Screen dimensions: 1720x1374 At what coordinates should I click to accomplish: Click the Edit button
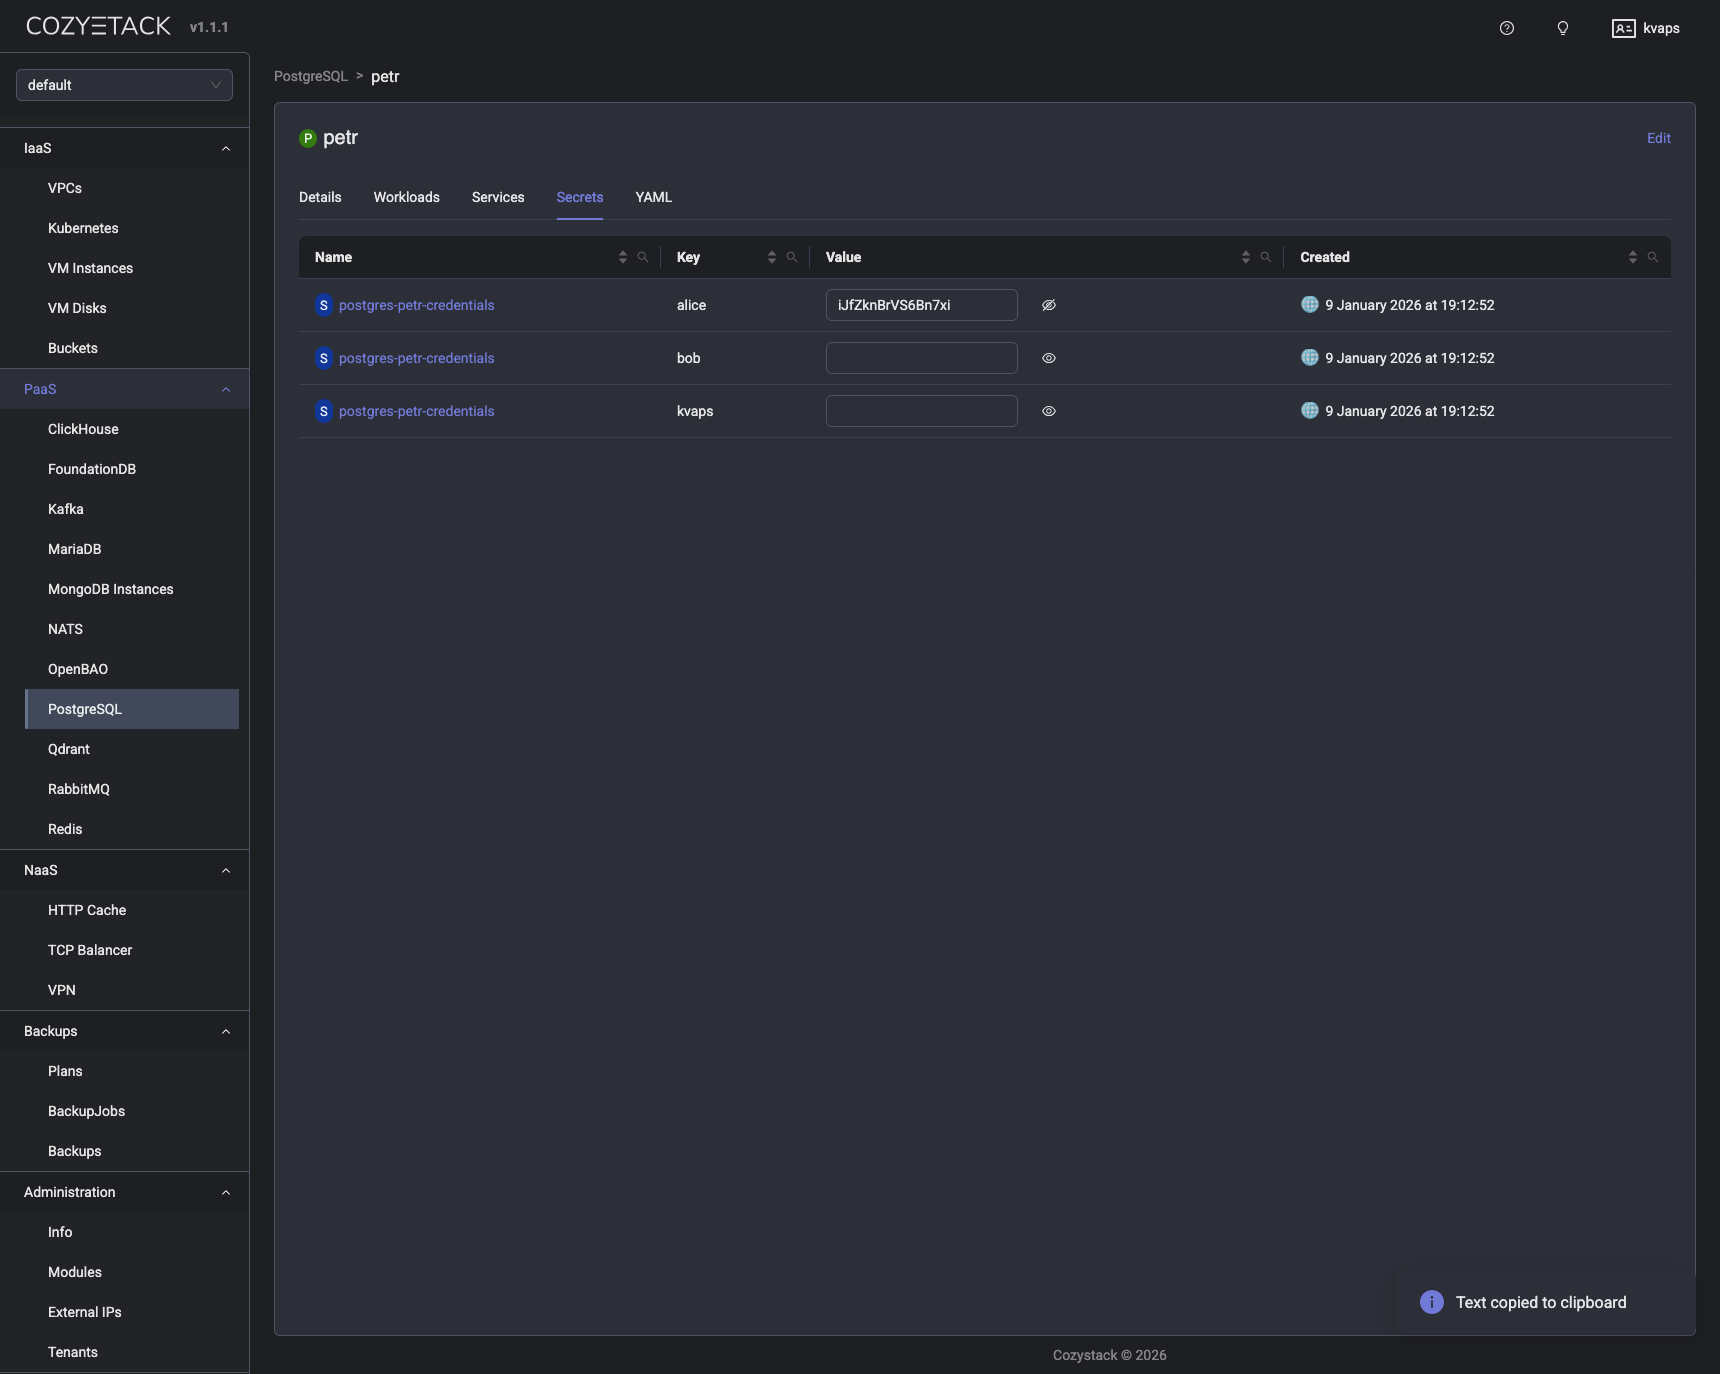[1658, 138]
